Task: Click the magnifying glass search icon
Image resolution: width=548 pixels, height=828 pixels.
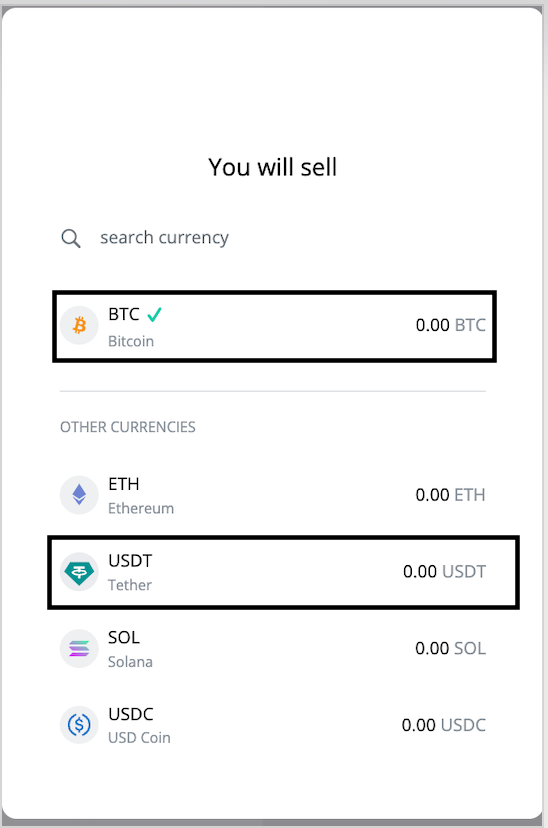Action: pyautogui.click(x=71, y=238)
